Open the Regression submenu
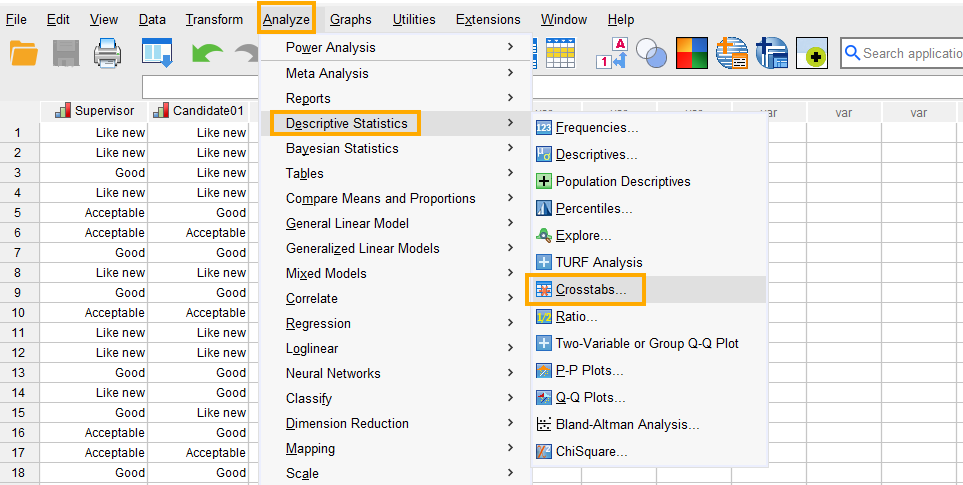Image resolution: width=963 pixels, height=485 pixels. (396, 324)
